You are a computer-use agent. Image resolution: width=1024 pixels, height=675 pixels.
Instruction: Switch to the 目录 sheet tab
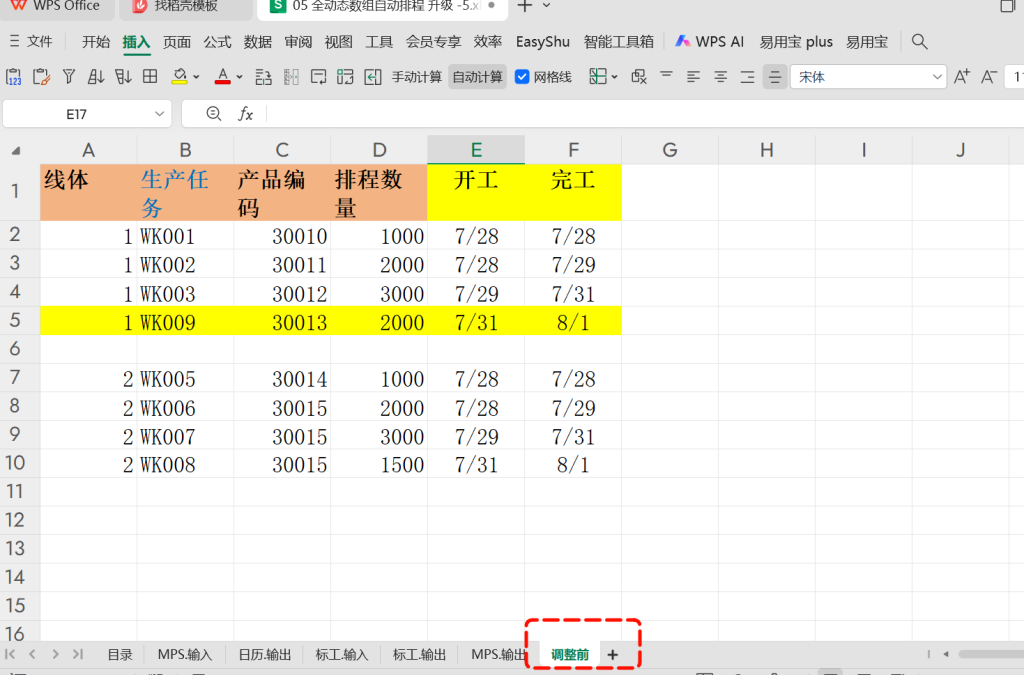tap(120, 655)
